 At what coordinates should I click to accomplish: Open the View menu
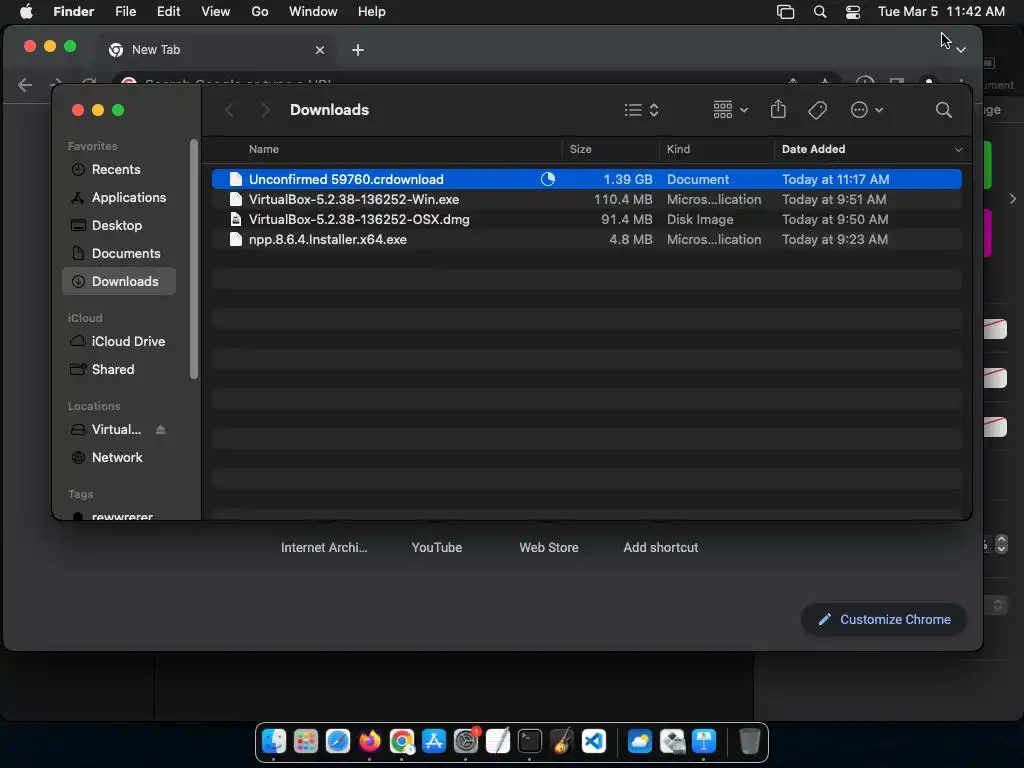pos(216,12)
